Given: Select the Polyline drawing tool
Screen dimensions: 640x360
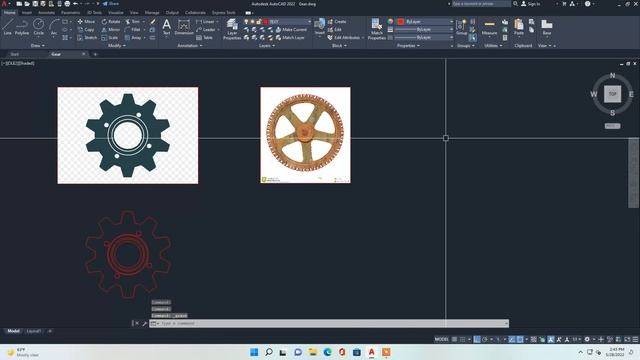Looking at the screenshot, I should [x=22, y=27].
